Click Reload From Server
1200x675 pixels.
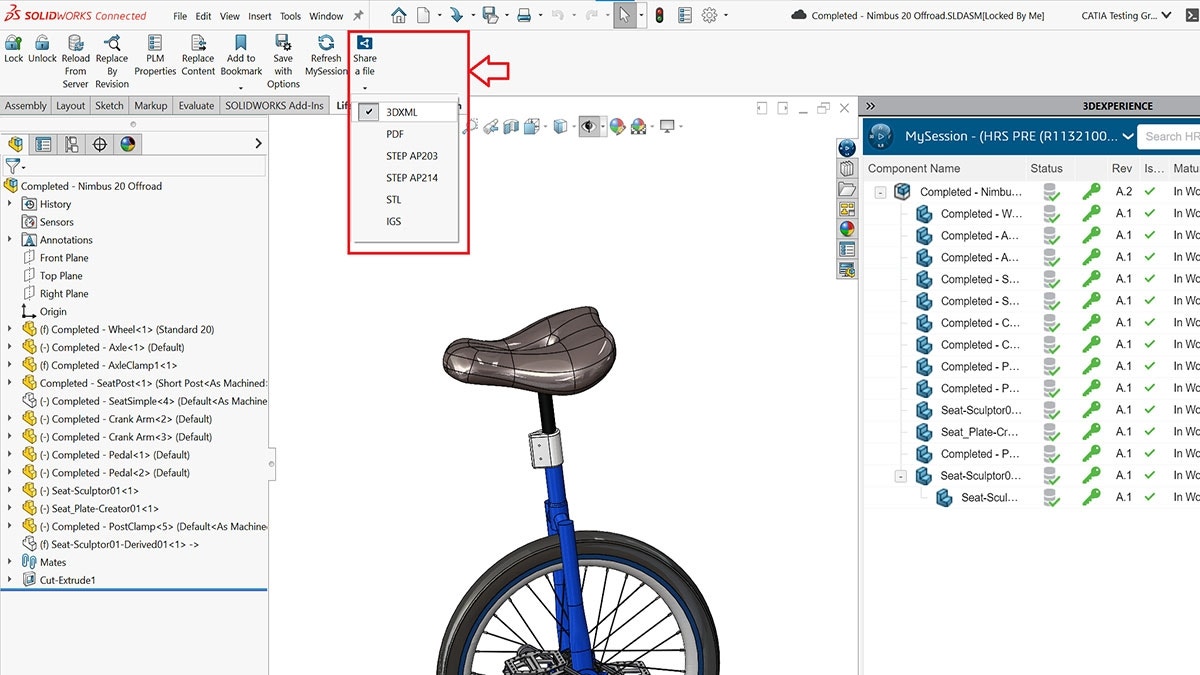(75, 62)
